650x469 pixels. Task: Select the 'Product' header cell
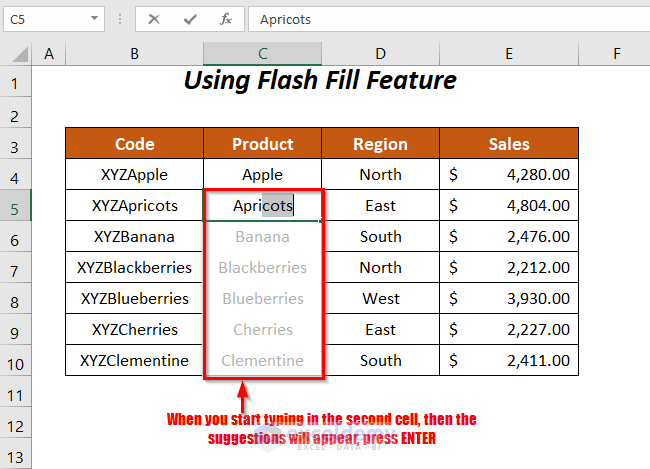(262, 143)
